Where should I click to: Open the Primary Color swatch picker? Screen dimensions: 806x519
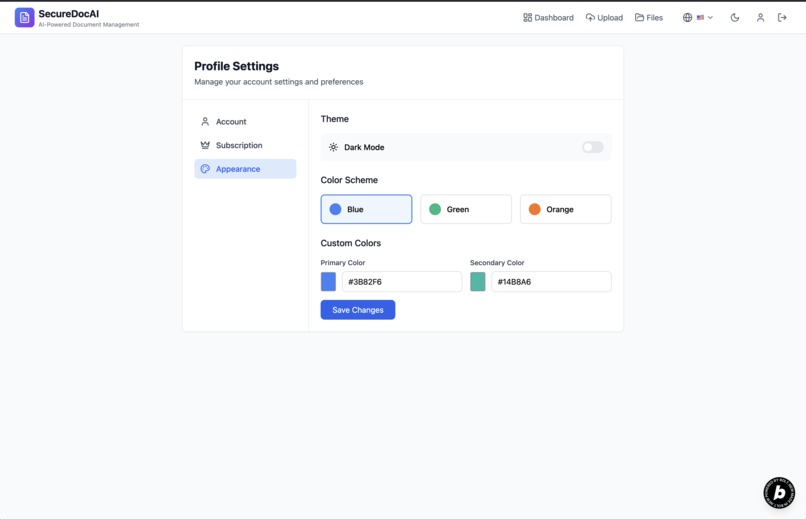tap(328, 282)
